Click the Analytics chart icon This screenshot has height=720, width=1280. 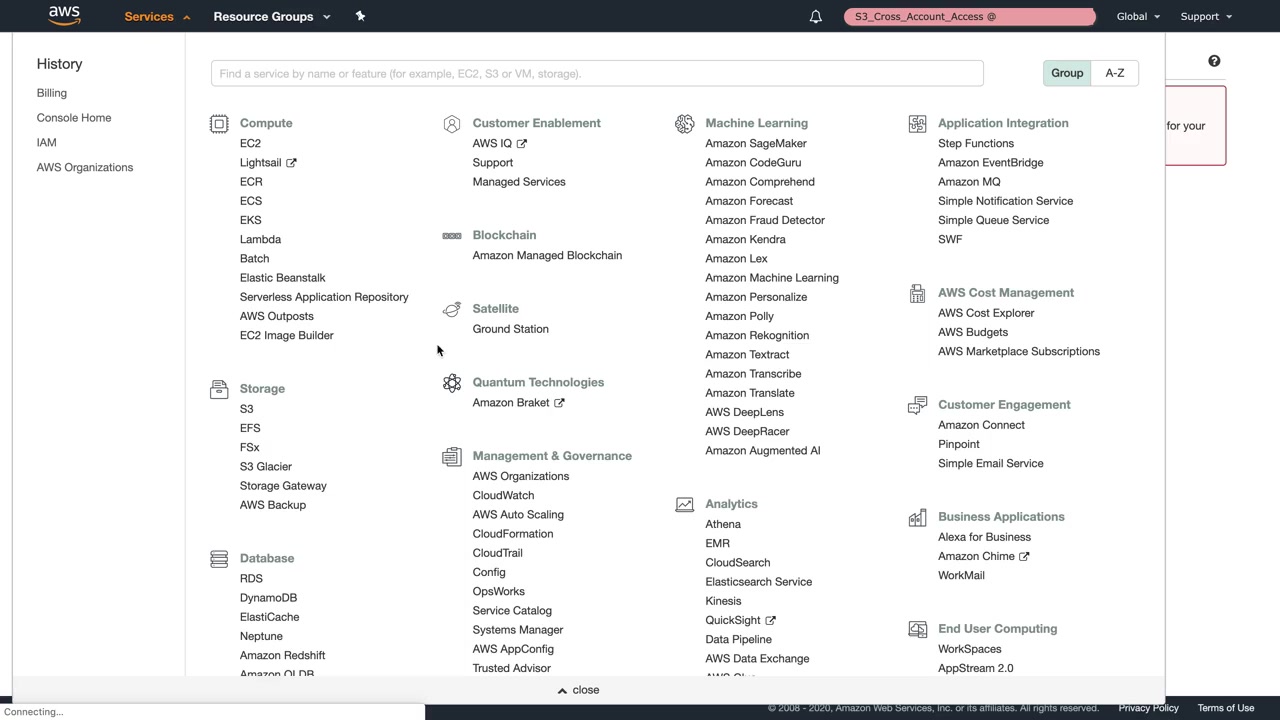tap(684, 505)
